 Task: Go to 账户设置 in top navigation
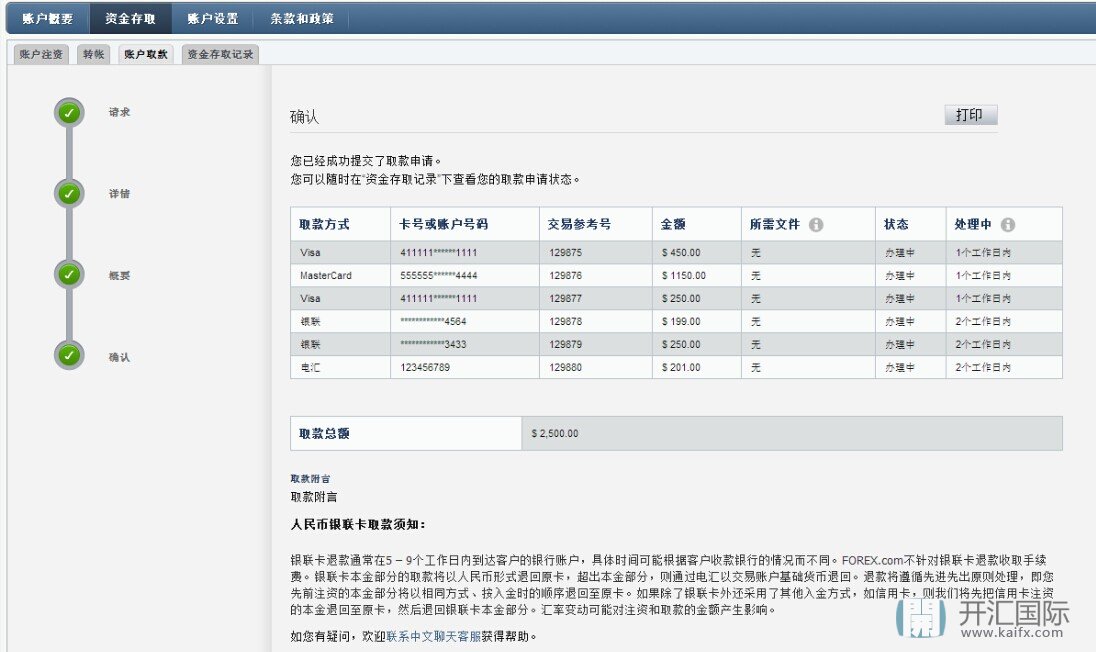[212, 18]
